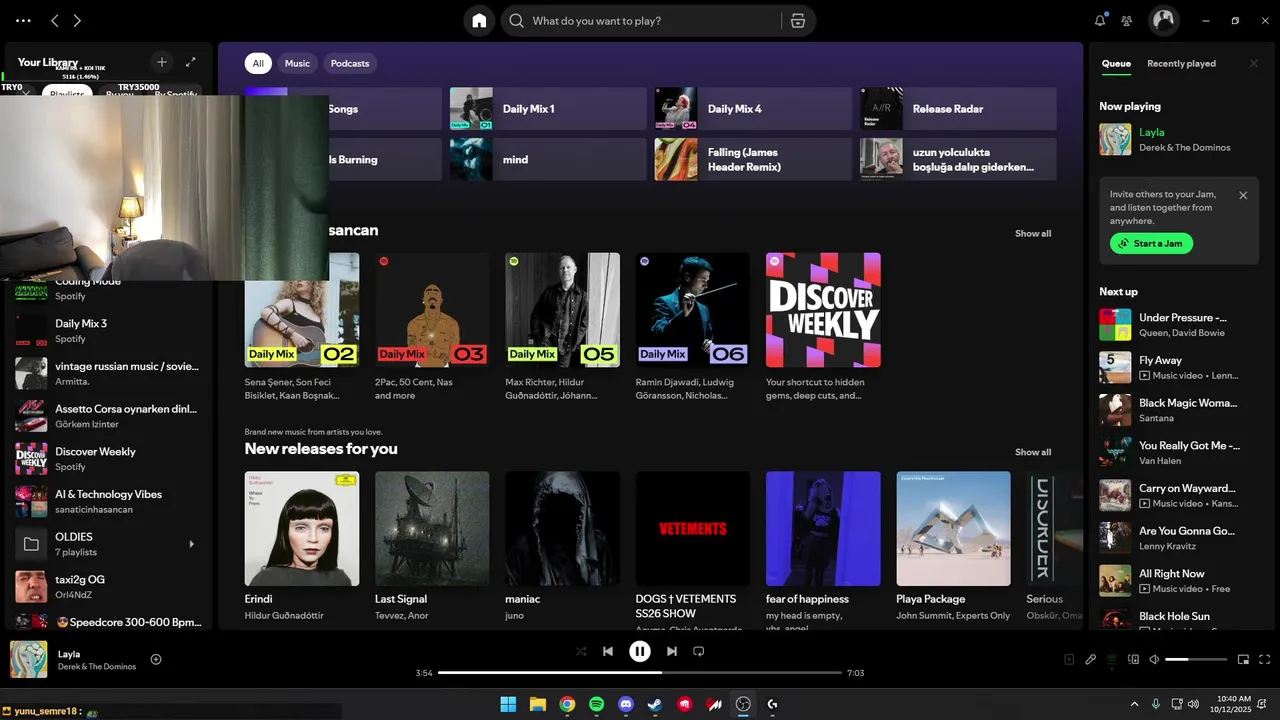Show all New releases for you

[x=1033, y=452]
